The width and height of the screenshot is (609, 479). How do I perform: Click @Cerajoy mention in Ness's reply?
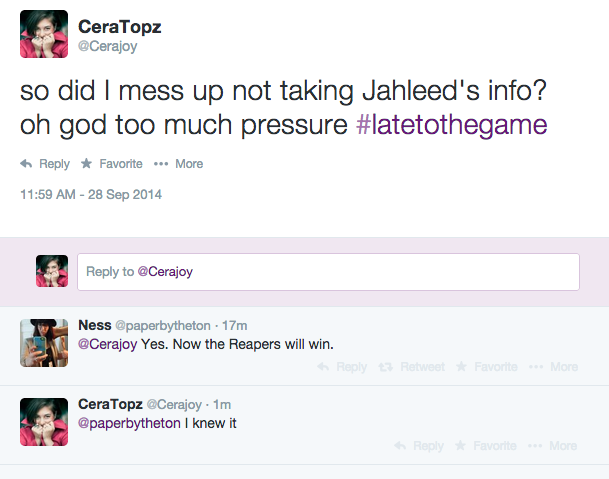pos(105,344)
